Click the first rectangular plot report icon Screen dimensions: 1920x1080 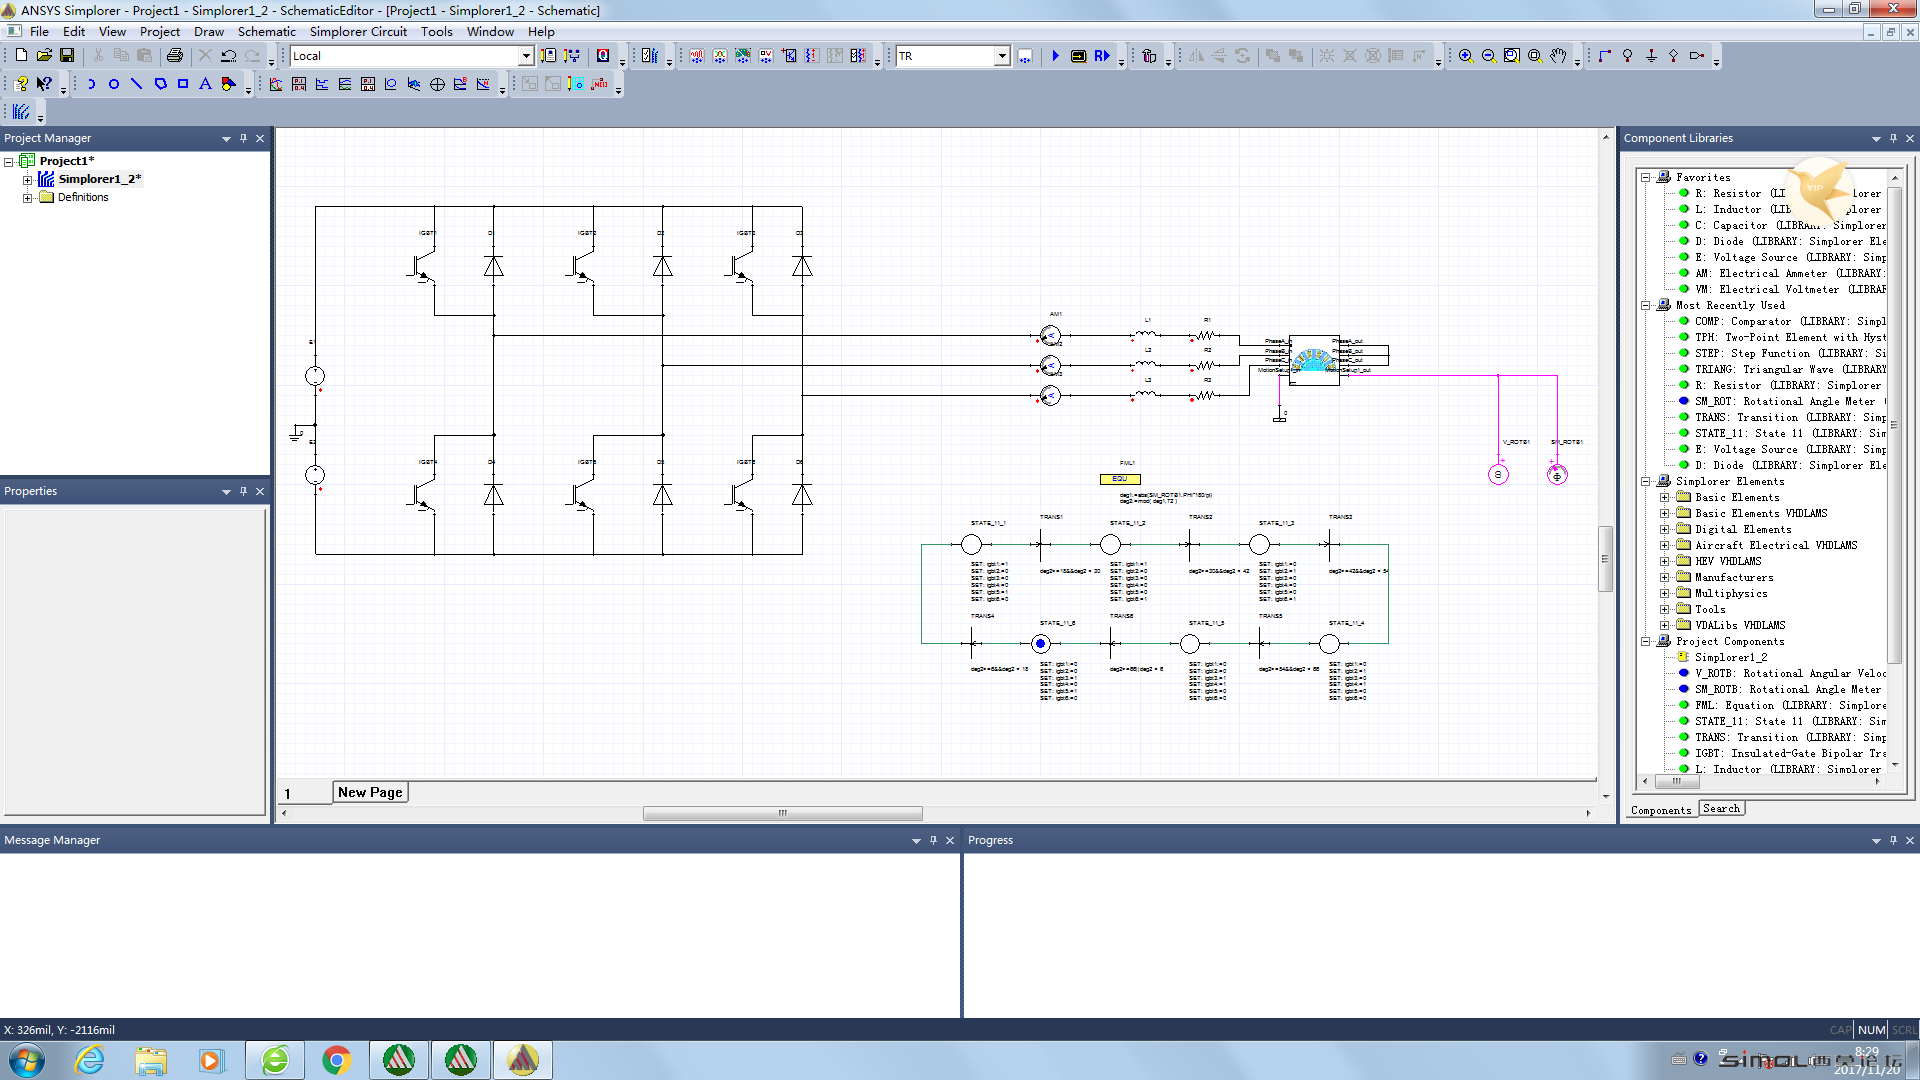tap(276, 84)
